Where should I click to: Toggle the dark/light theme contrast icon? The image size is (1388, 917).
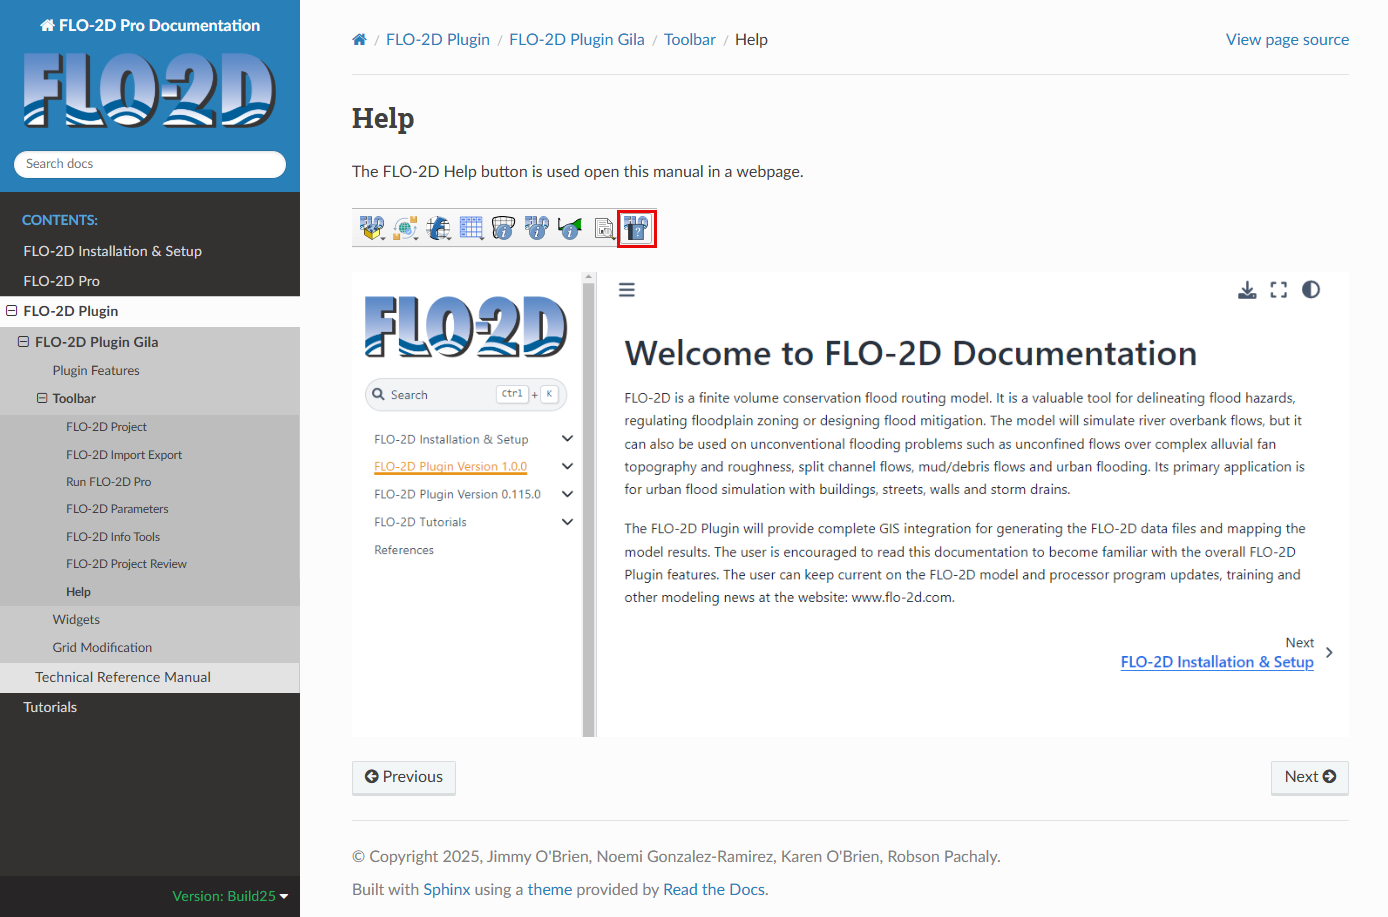click(x=1311, y=290)
